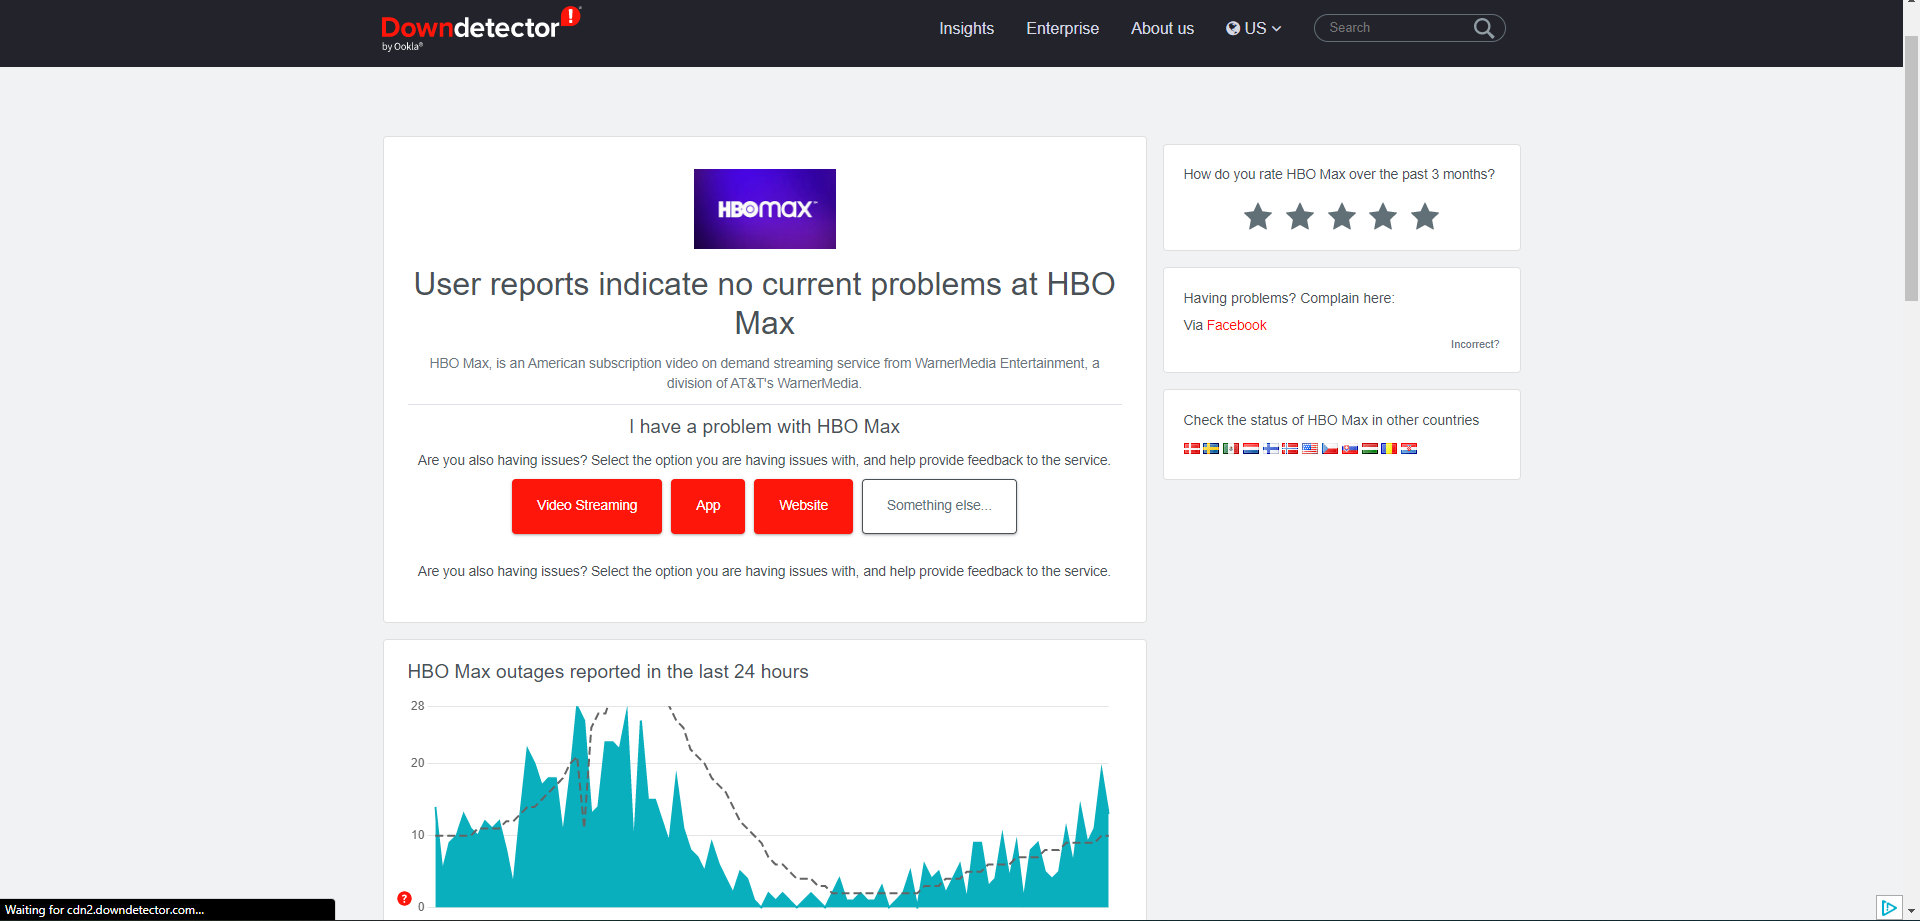Click the globe icon beside US
This screenshot has width=1920, height=921.
click(x=1233, y=28)
